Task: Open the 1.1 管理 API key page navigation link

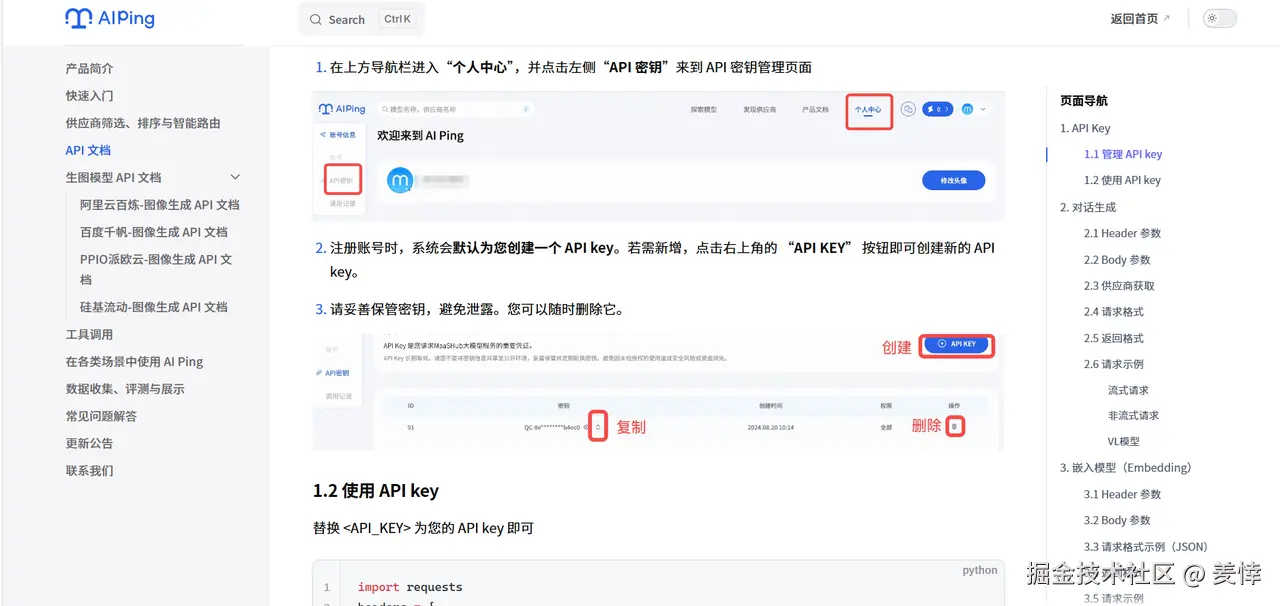Action: 1122,154
